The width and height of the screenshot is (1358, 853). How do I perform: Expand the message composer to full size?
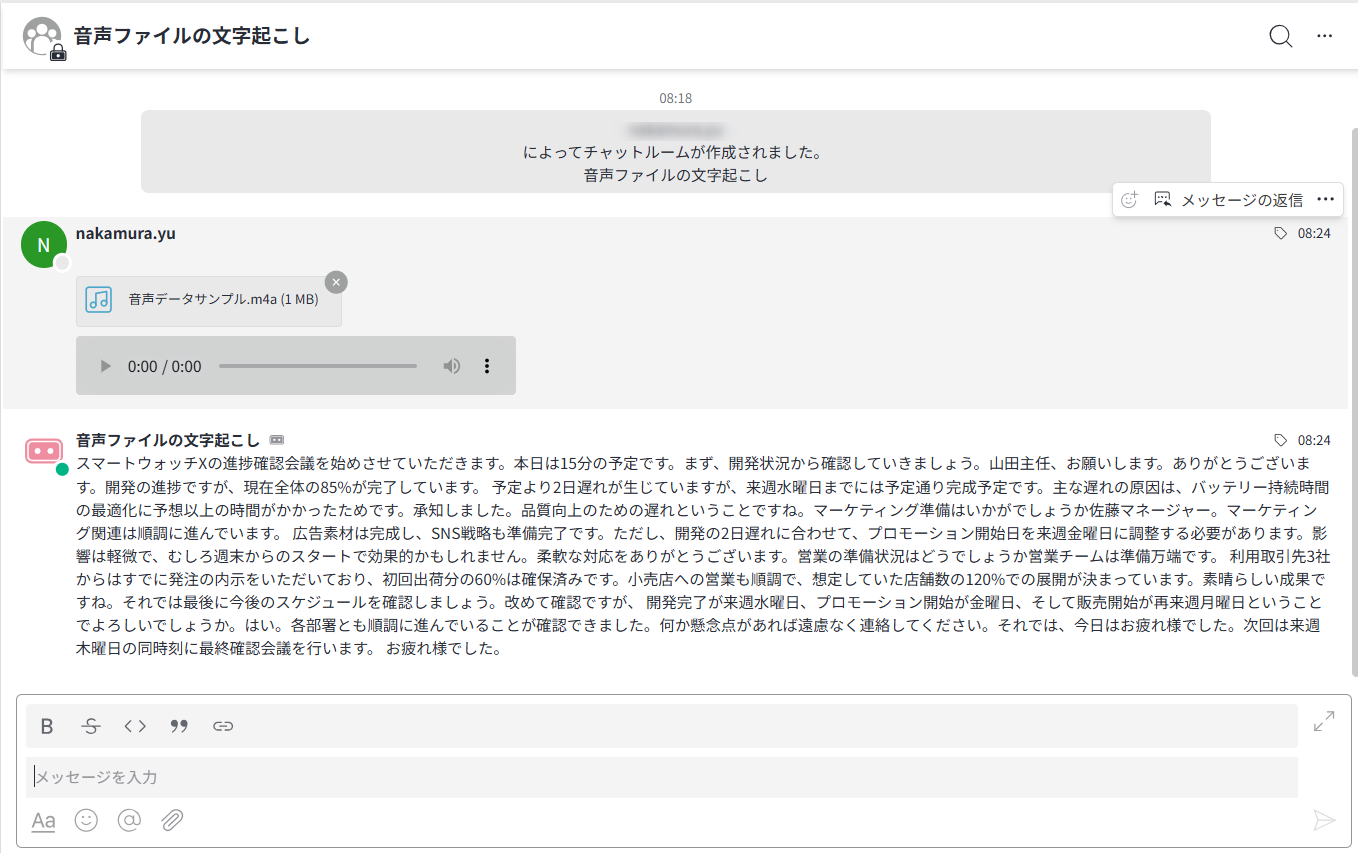1324,721
